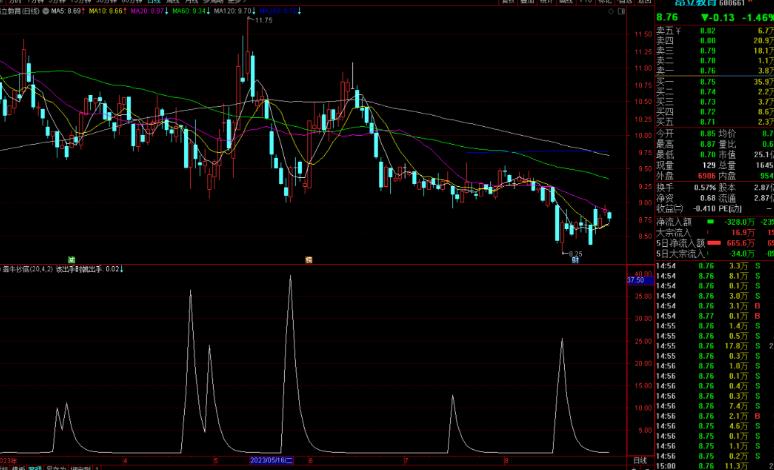Click the ¥ symbol beside 卖五
This screenshot has width=774, height=470.
[x=678, y=31]
